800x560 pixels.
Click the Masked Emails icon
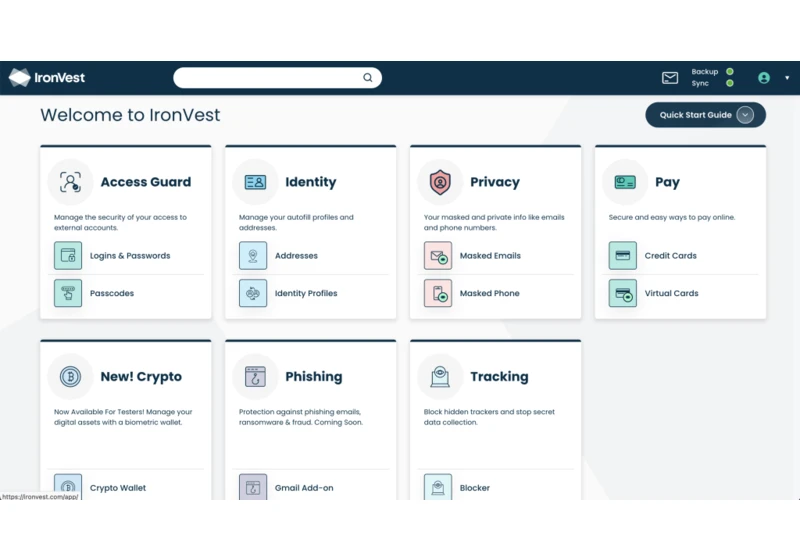point(438,256)
